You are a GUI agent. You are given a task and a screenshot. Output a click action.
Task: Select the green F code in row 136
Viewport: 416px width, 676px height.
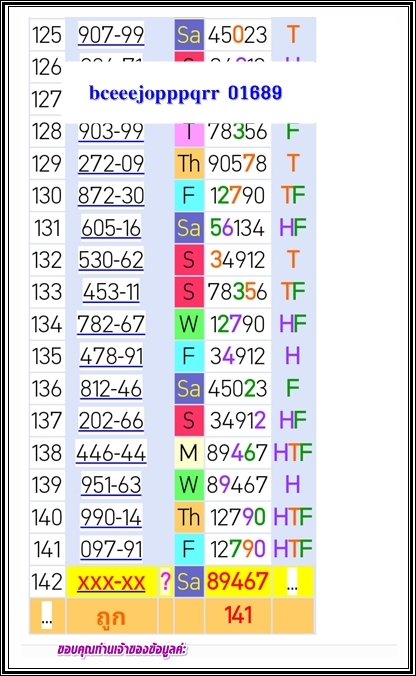point(293,388)
